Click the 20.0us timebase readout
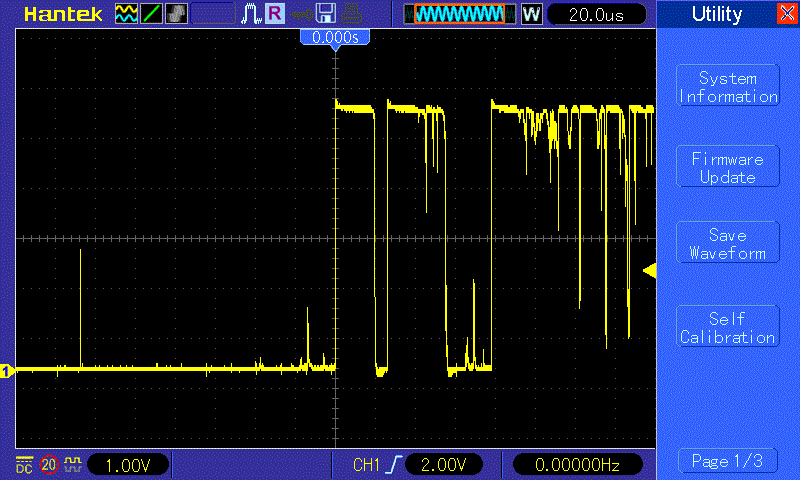 click(596, 15)
